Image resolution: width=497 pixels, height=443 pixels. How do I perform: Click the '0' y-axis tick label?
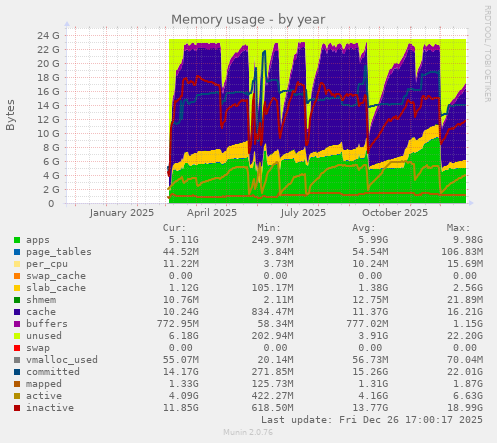[51, 204]
